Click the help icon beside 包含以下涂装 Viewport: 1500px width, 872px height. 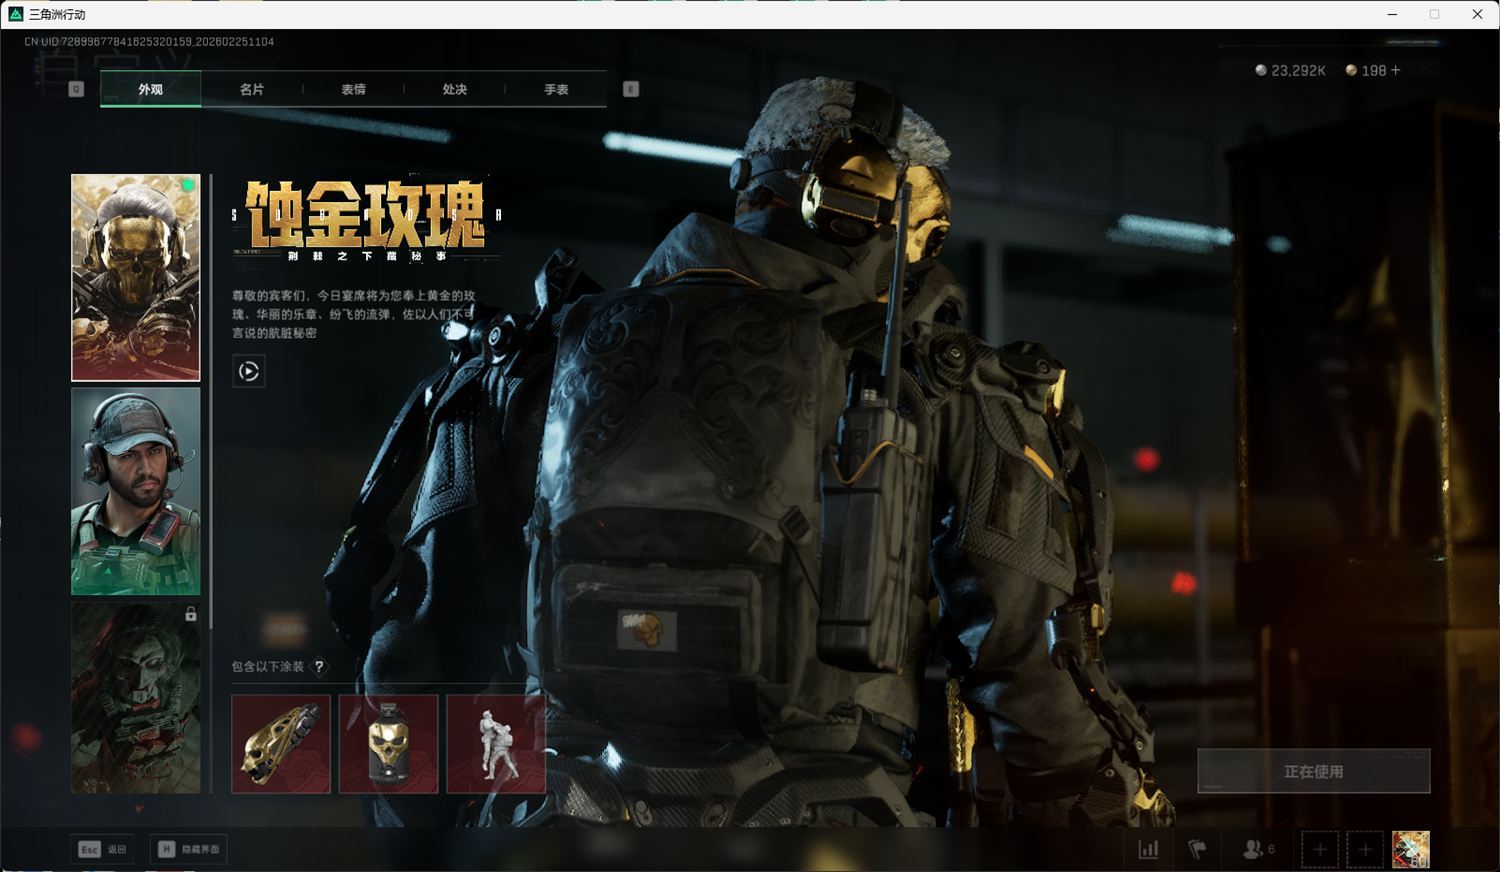(319, 667)
